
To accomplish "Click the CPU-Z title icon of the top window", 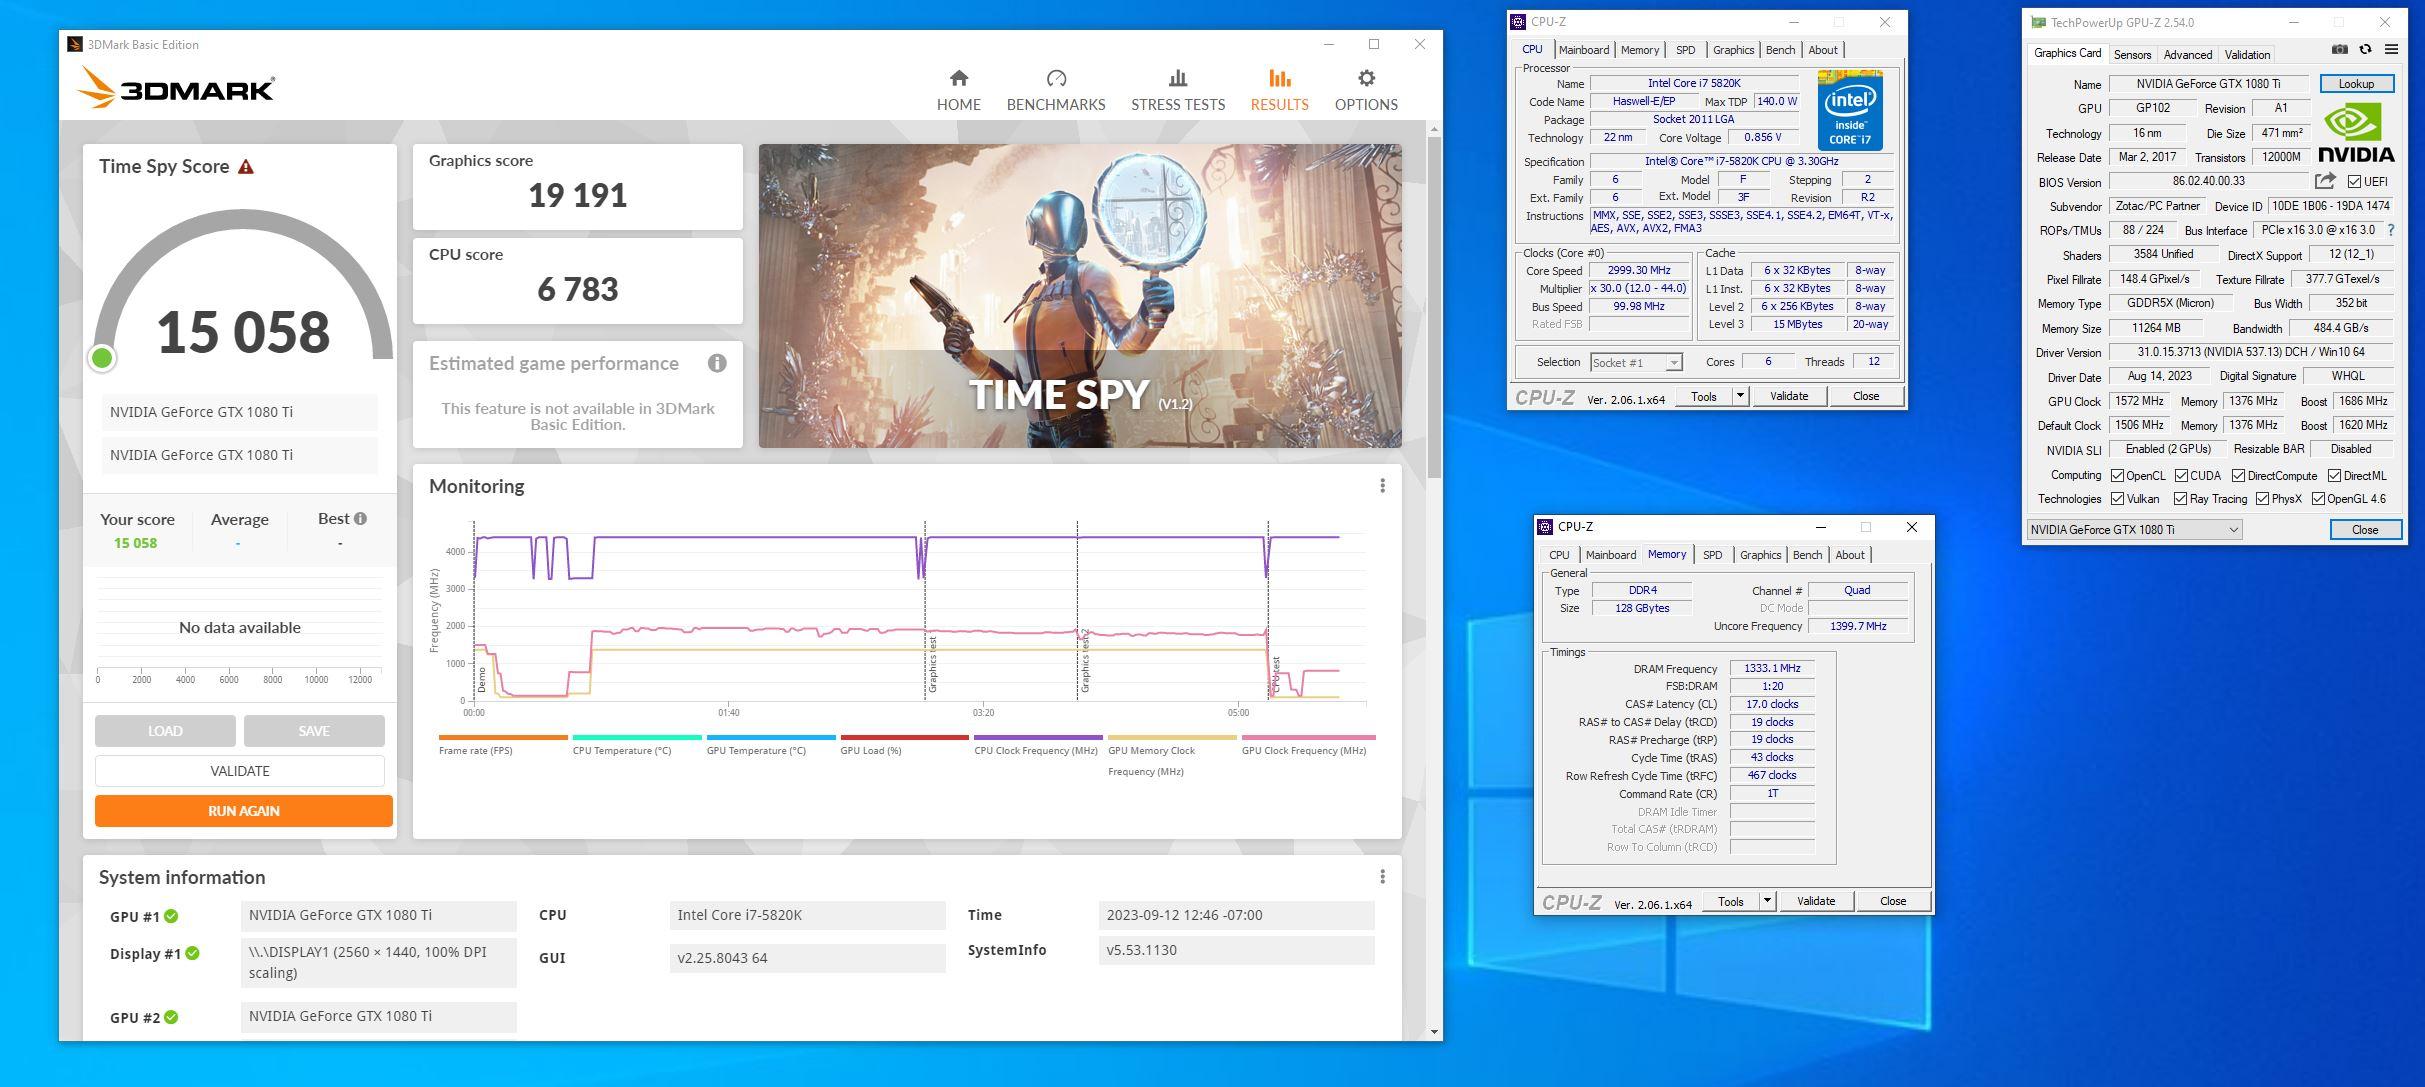I will [1518, 22].
